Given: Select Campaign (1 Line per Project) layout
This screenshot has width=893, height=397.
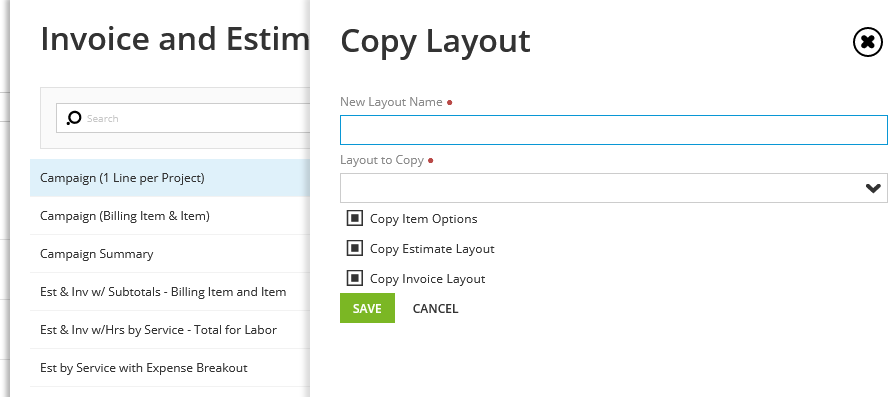Looking at the screenshot, I should pyautogui.click(x=170, y=178).
